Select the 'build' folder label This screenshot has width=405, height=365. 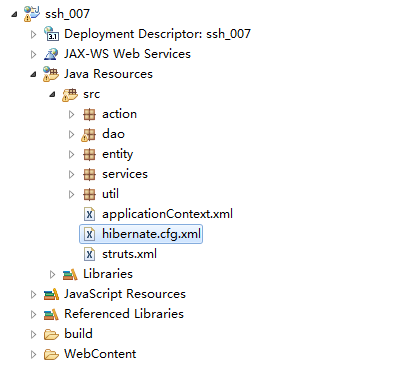tap(78, 334)
